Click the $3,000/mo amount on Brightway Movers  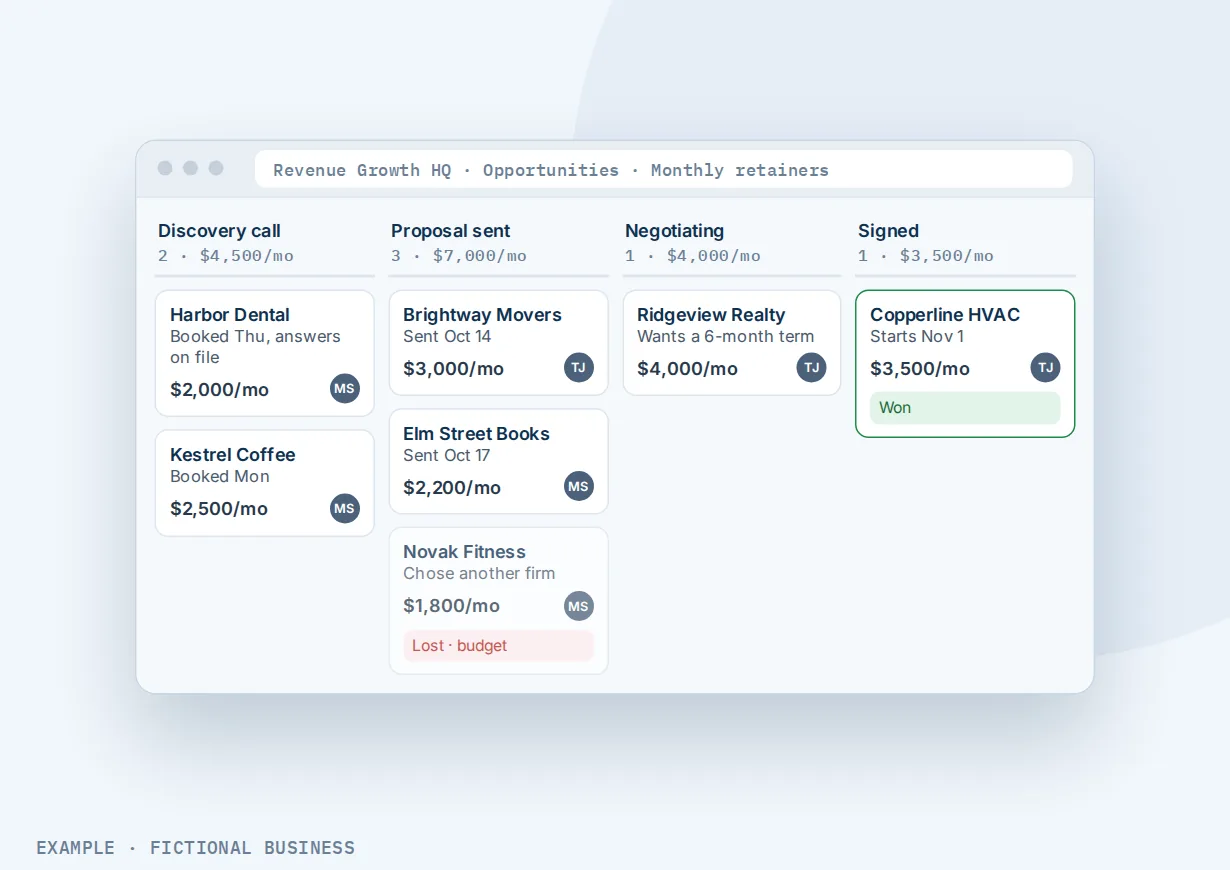click(454, 368)
